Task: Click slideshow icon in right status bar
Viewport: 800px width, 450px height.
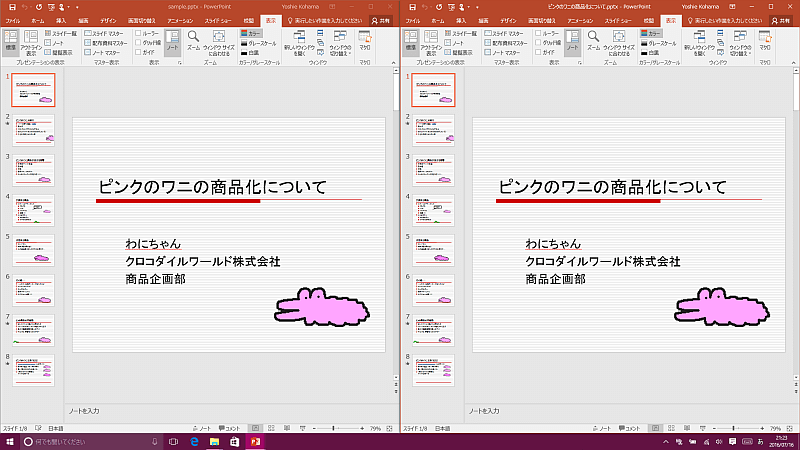Action: (703, 429)
